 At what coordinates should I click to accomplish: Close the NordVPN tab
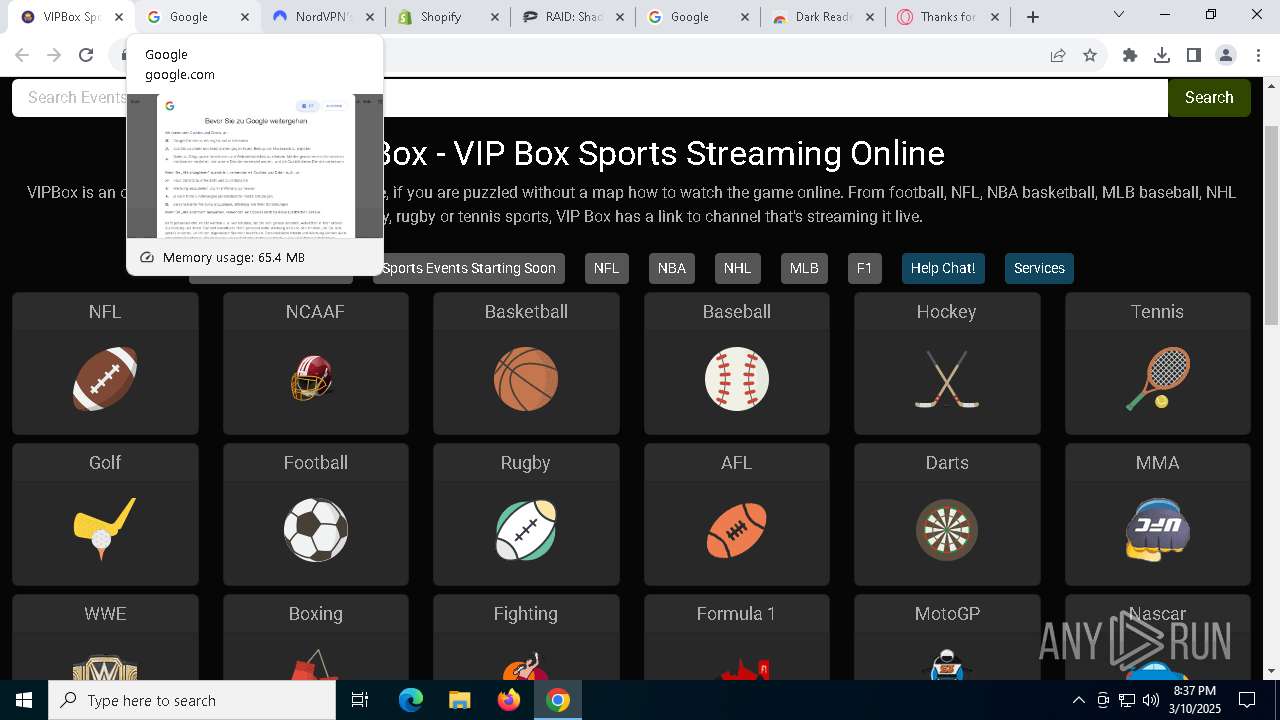[369, 17]
